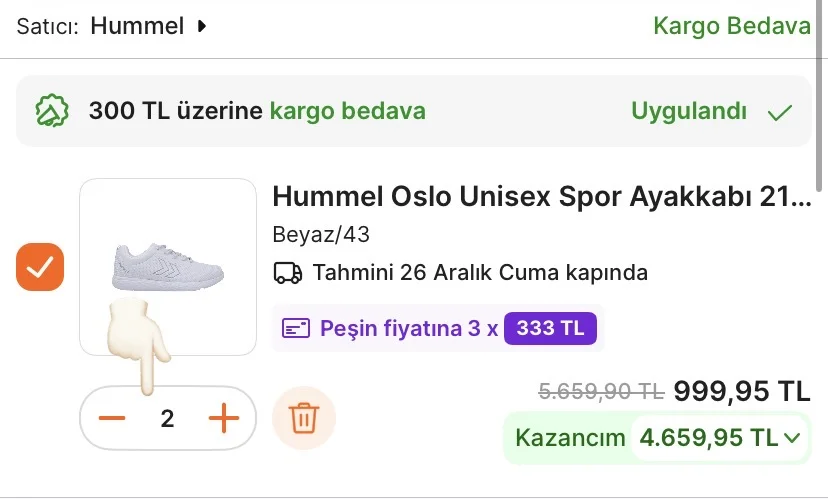Expand the Kazancım savings dropdown
Screen dimensions: 828x499
(792, 437)
